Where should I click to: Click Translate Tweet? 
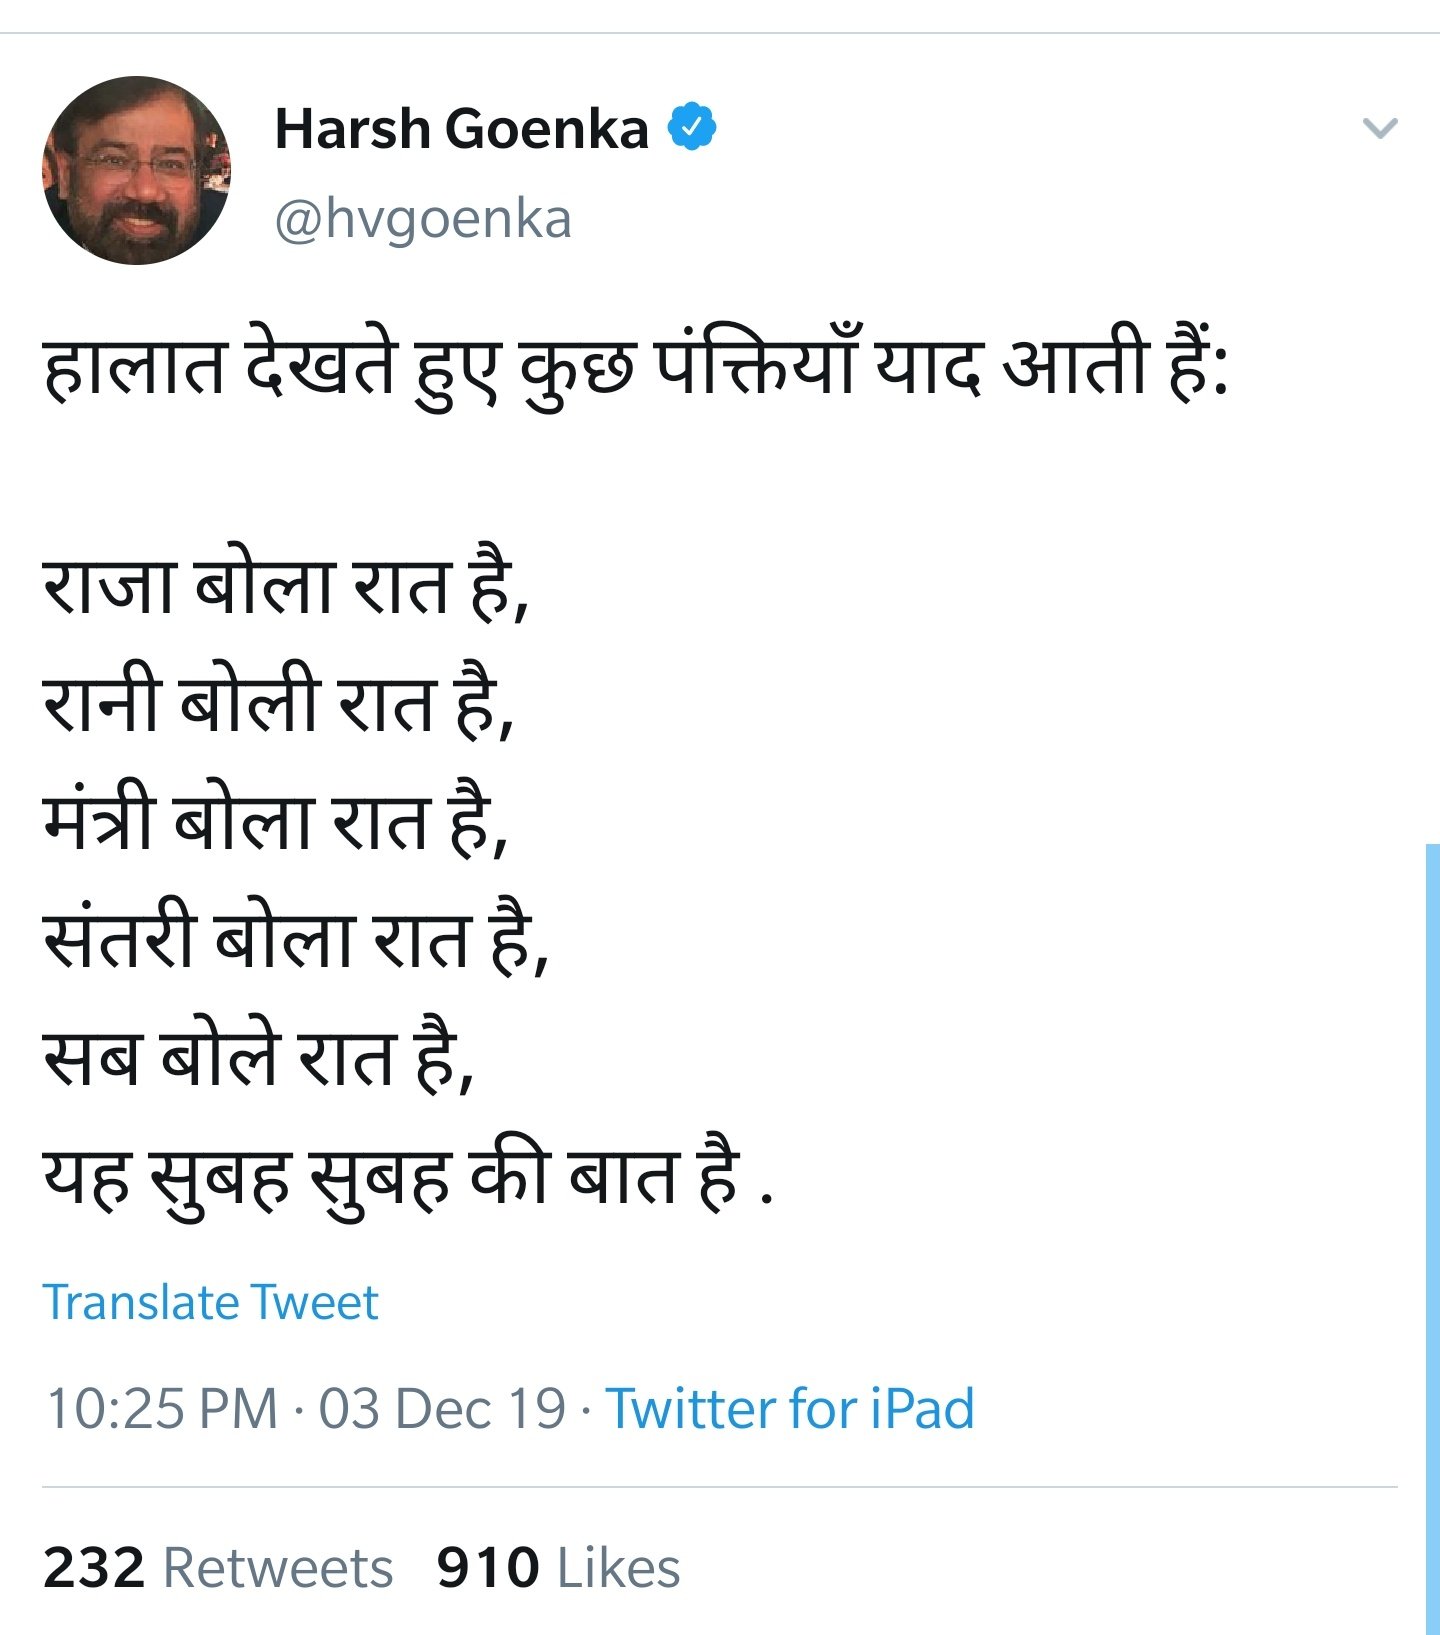(211, 1302)
